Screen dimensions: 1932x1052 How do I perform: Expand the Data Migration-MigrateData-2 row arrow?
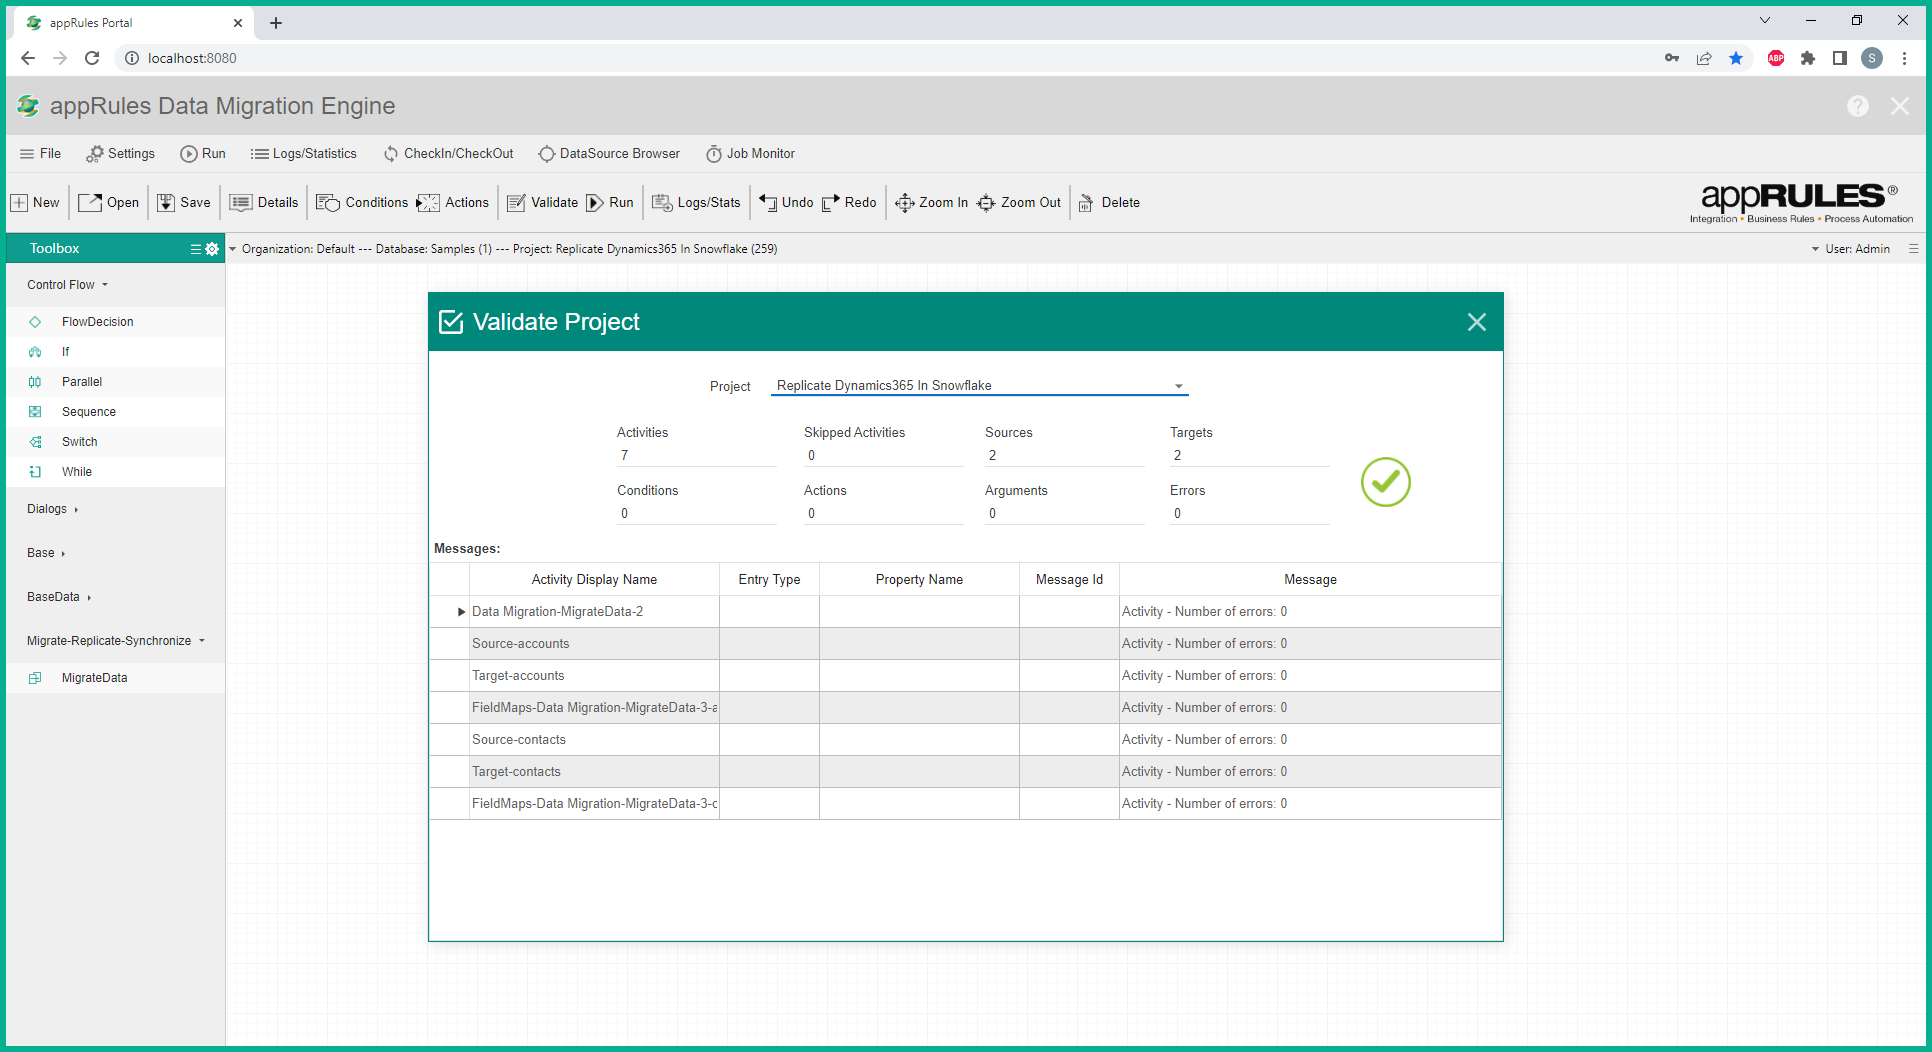pos(461,612)
